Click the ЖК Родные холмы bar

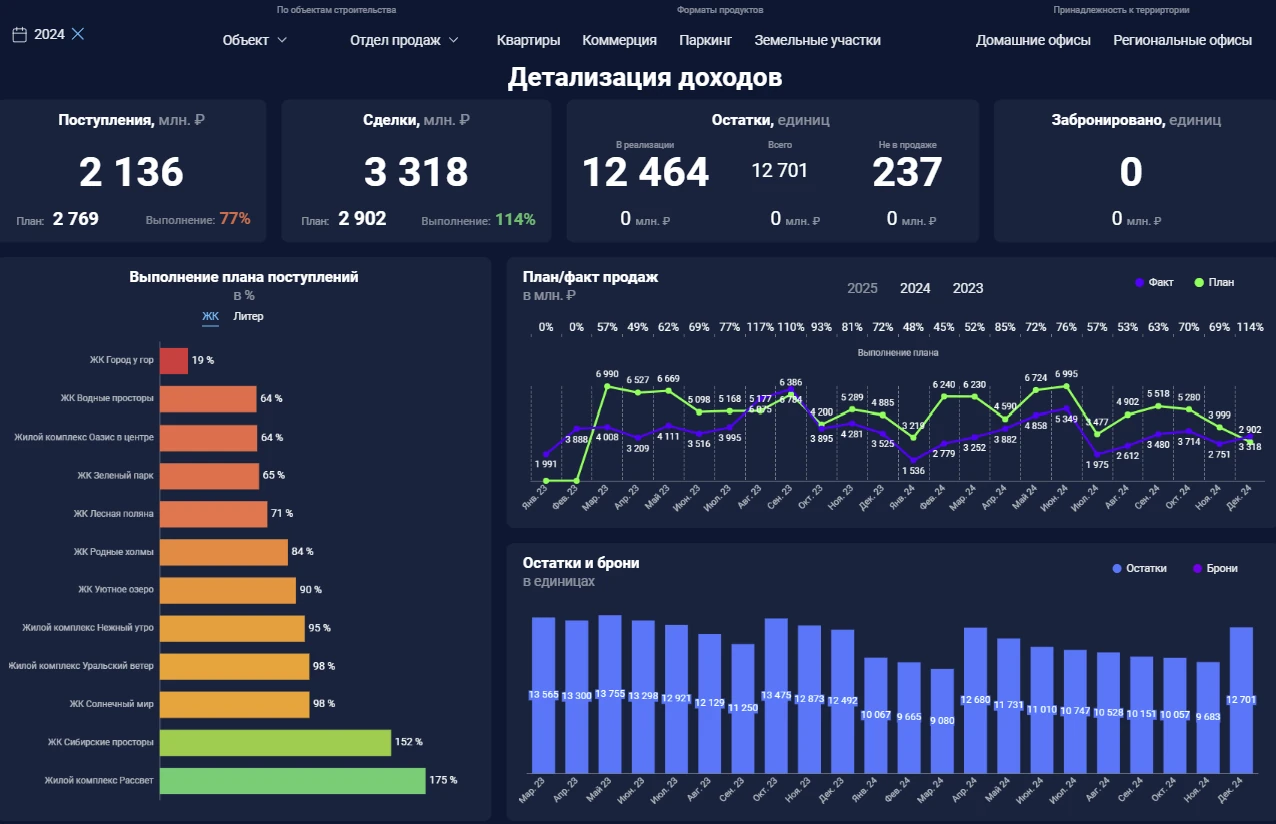pos(224,552)
